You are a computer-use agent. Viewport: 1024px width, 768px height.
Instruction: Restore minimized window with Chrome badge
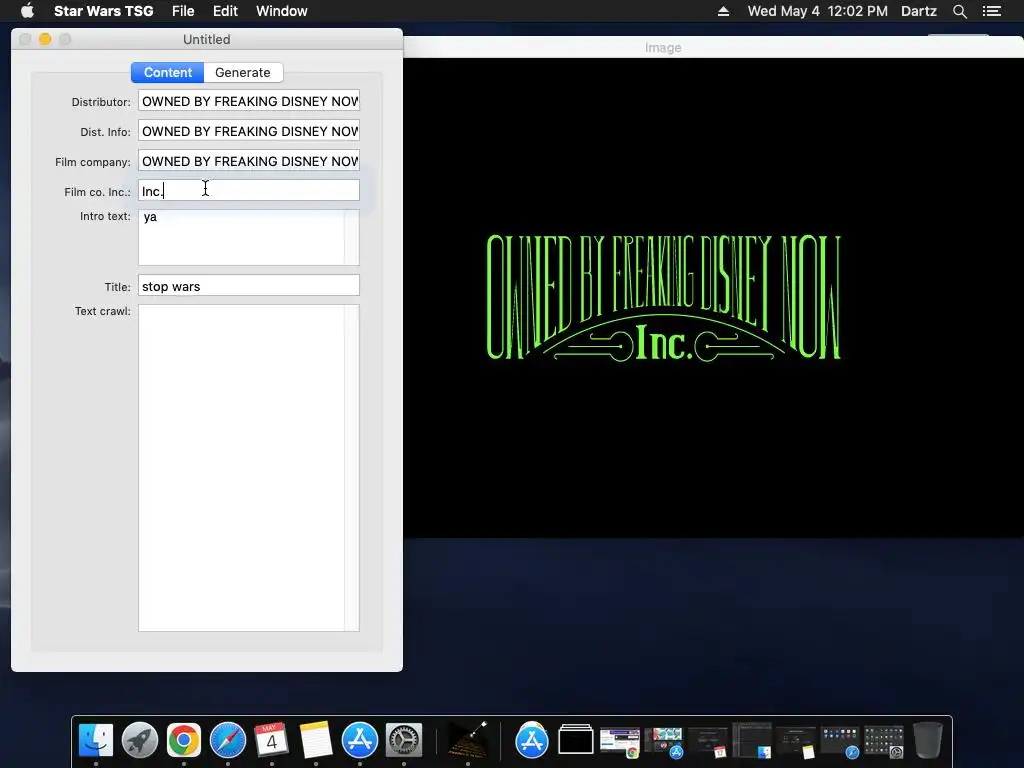point(620,742)
